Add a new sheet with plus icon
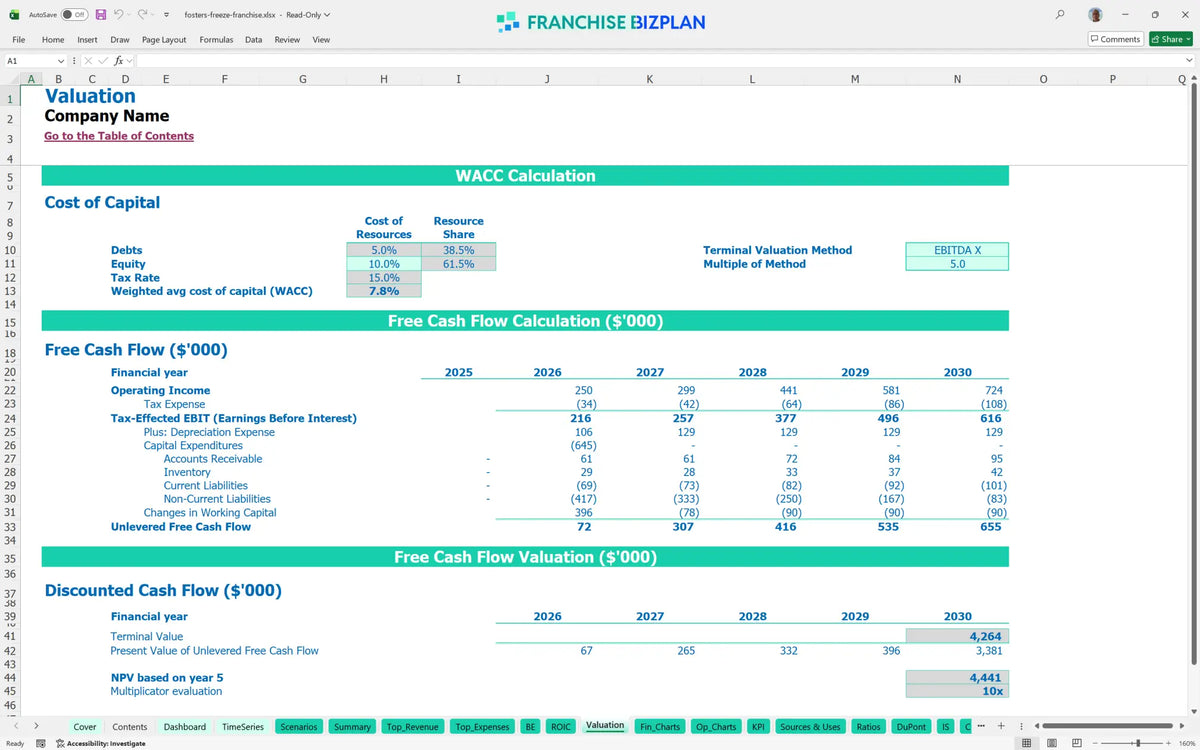The image size is (1200, 750). [1001, 726]
